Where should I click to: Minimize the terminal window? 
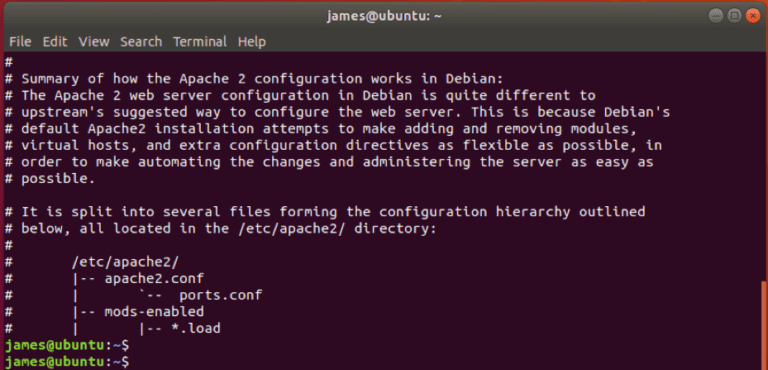point(716,16)
